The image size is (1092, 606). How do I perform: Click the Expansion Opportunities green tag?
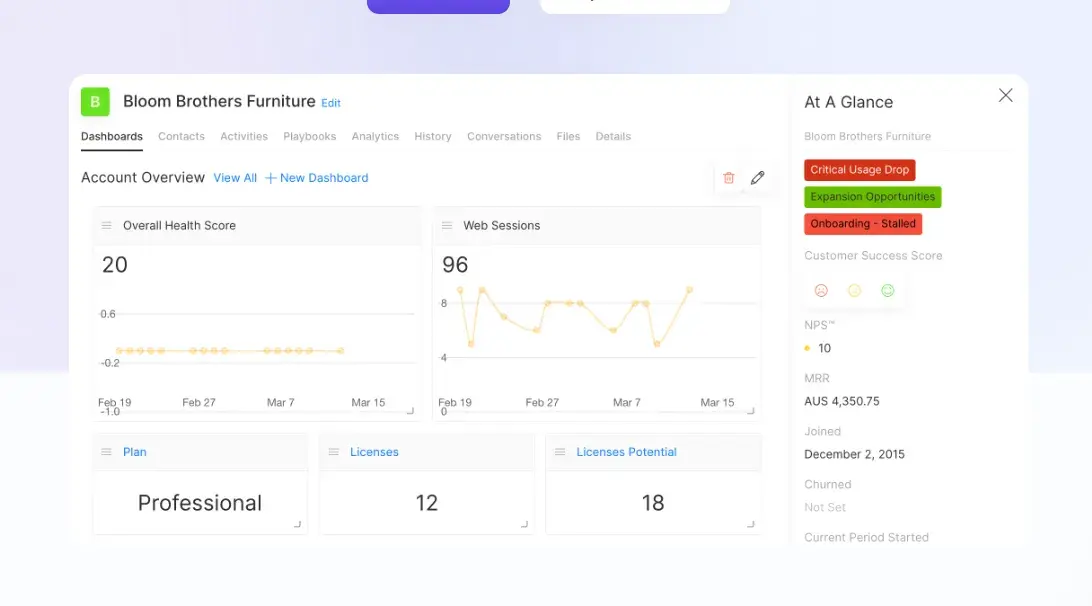(872, 197)
